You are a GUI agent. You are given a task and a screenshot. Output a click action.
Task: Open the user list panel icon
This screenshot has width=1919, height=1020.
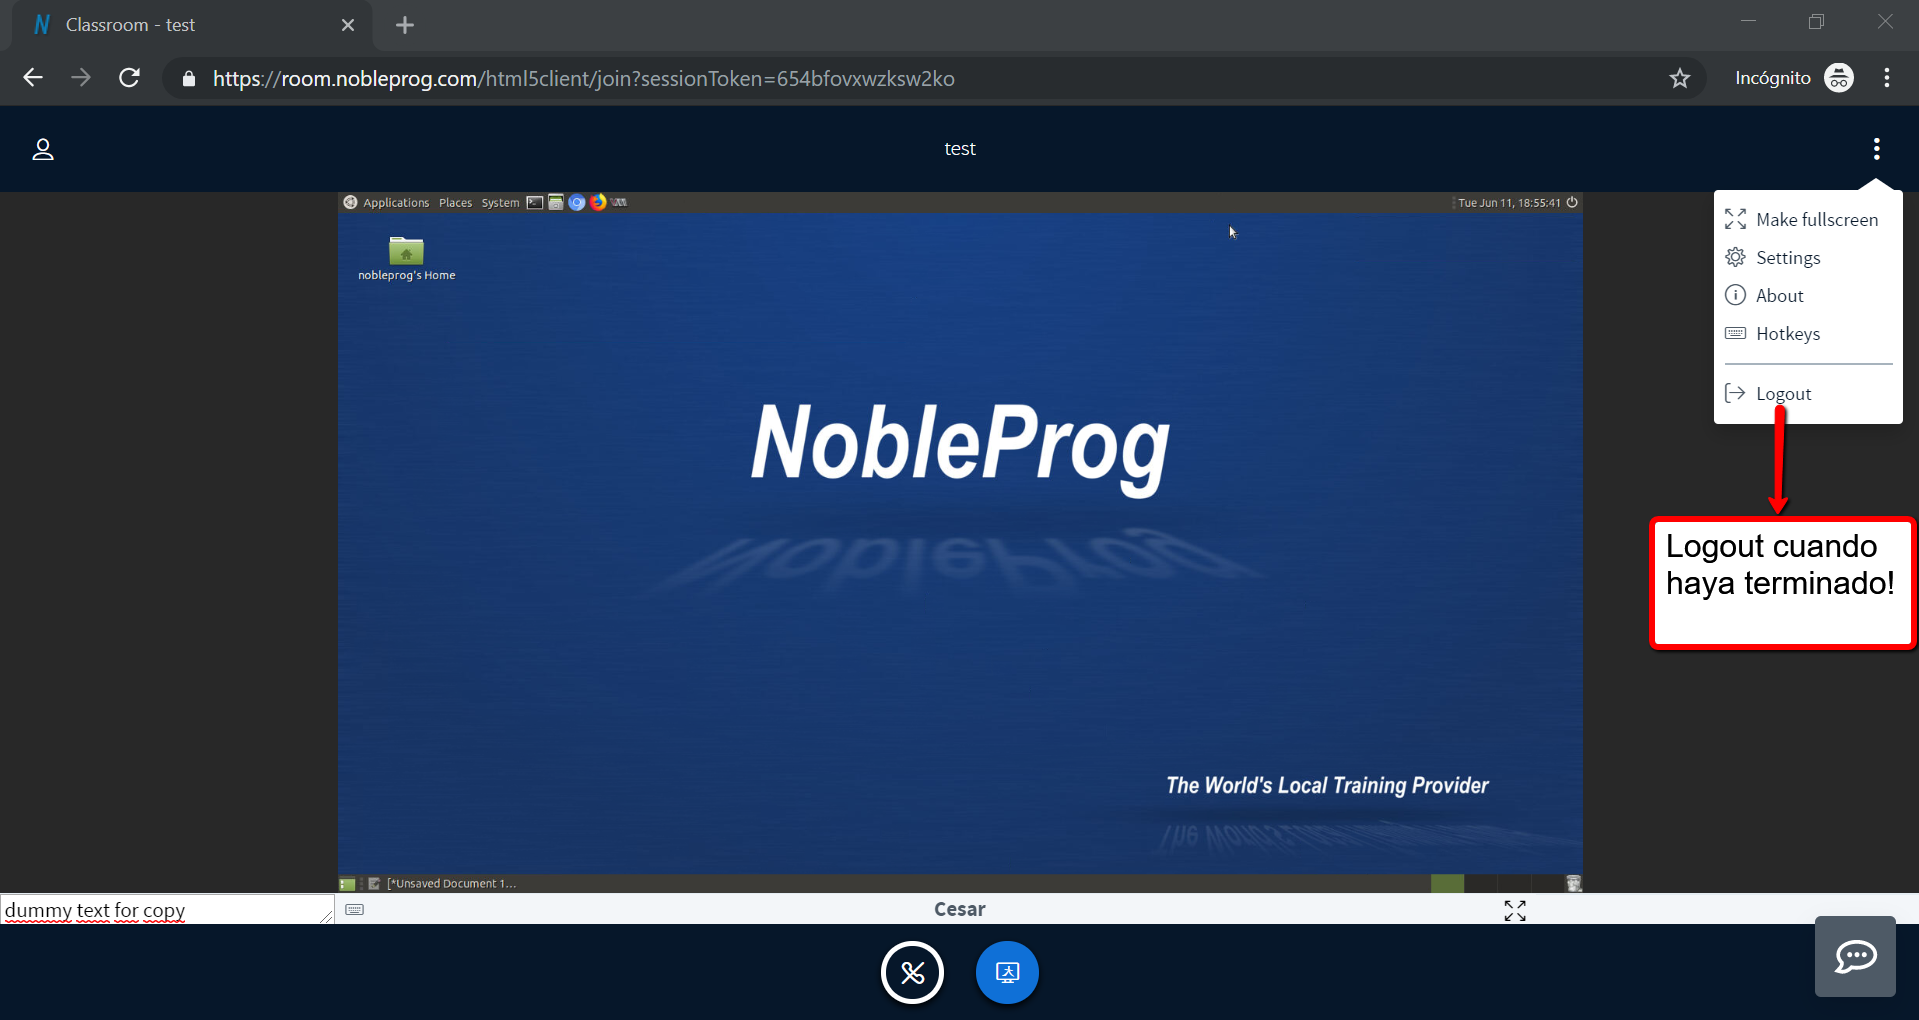[43, 149]
